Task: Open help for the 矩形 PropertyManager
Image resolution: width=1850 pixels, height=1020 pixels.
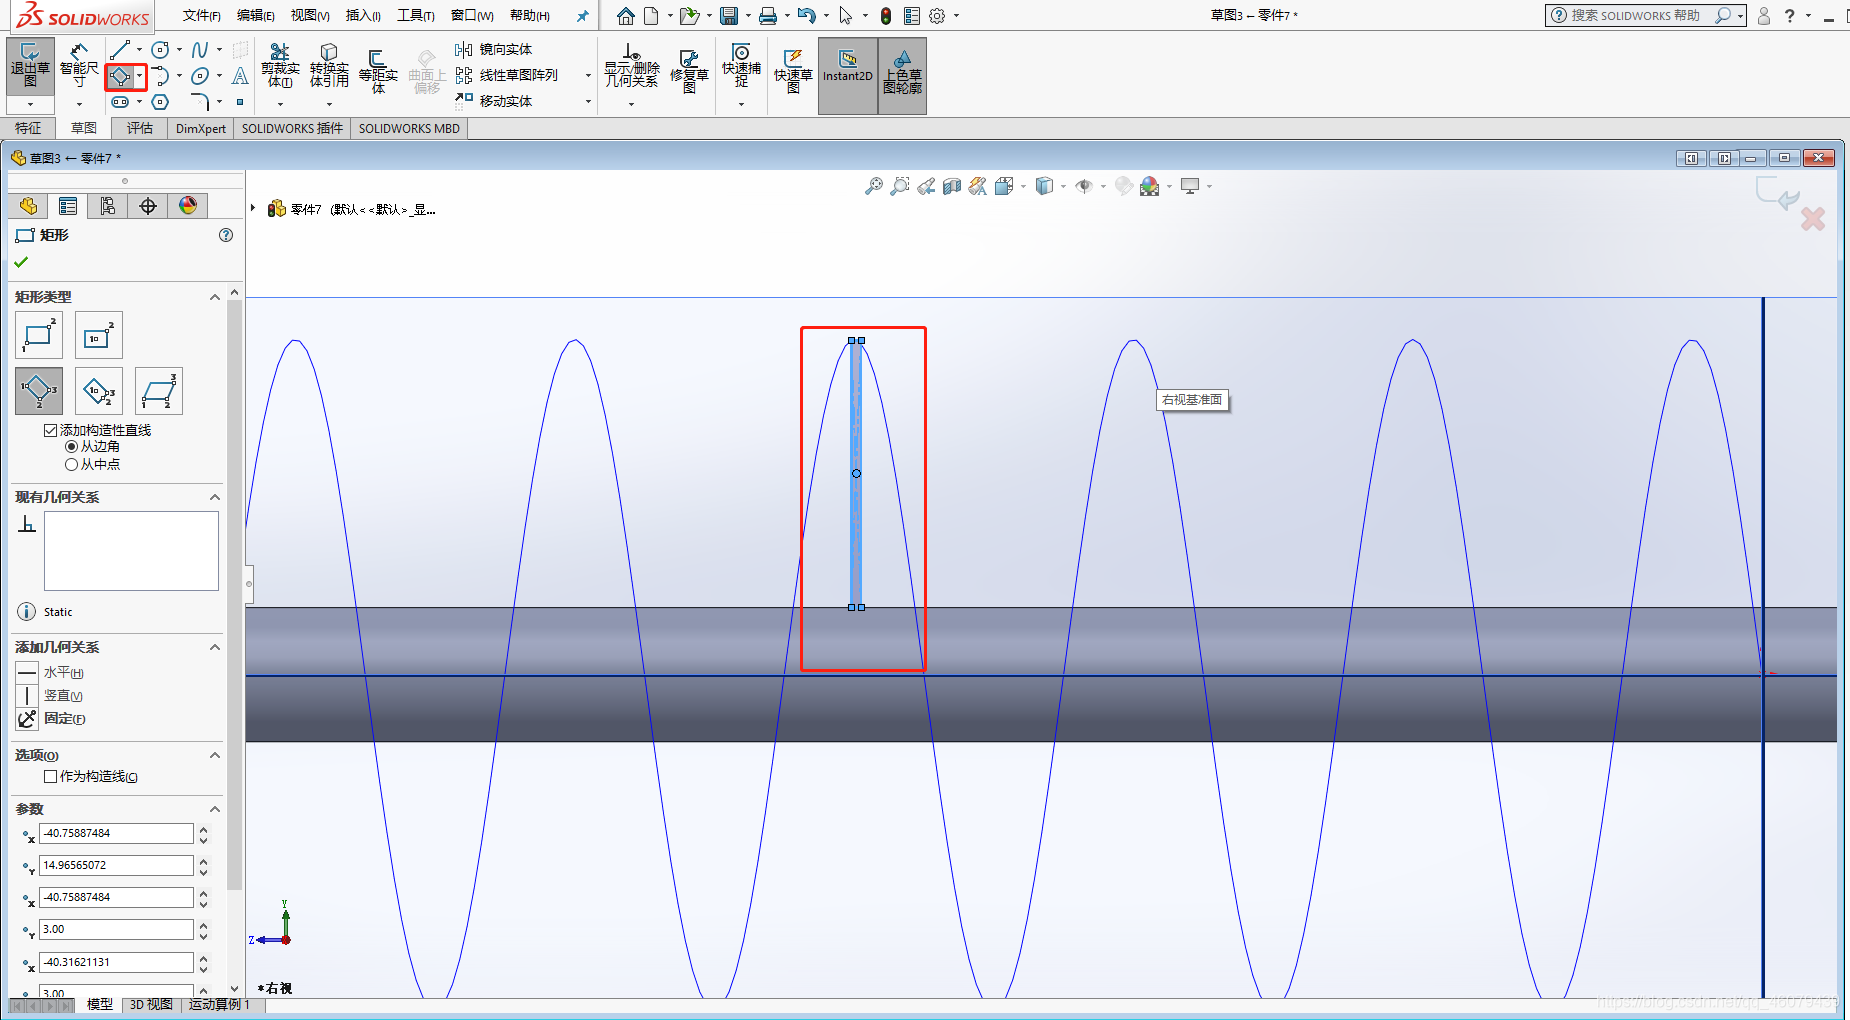Action: click(226, 235)
